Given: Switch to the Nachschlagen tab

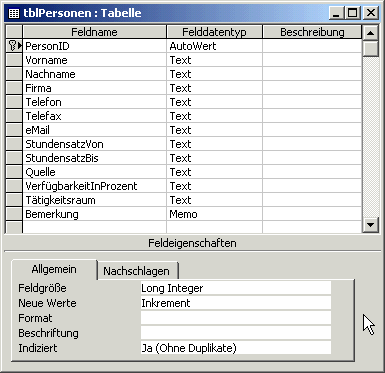Looking at the screenshot, I should point(137,271).
